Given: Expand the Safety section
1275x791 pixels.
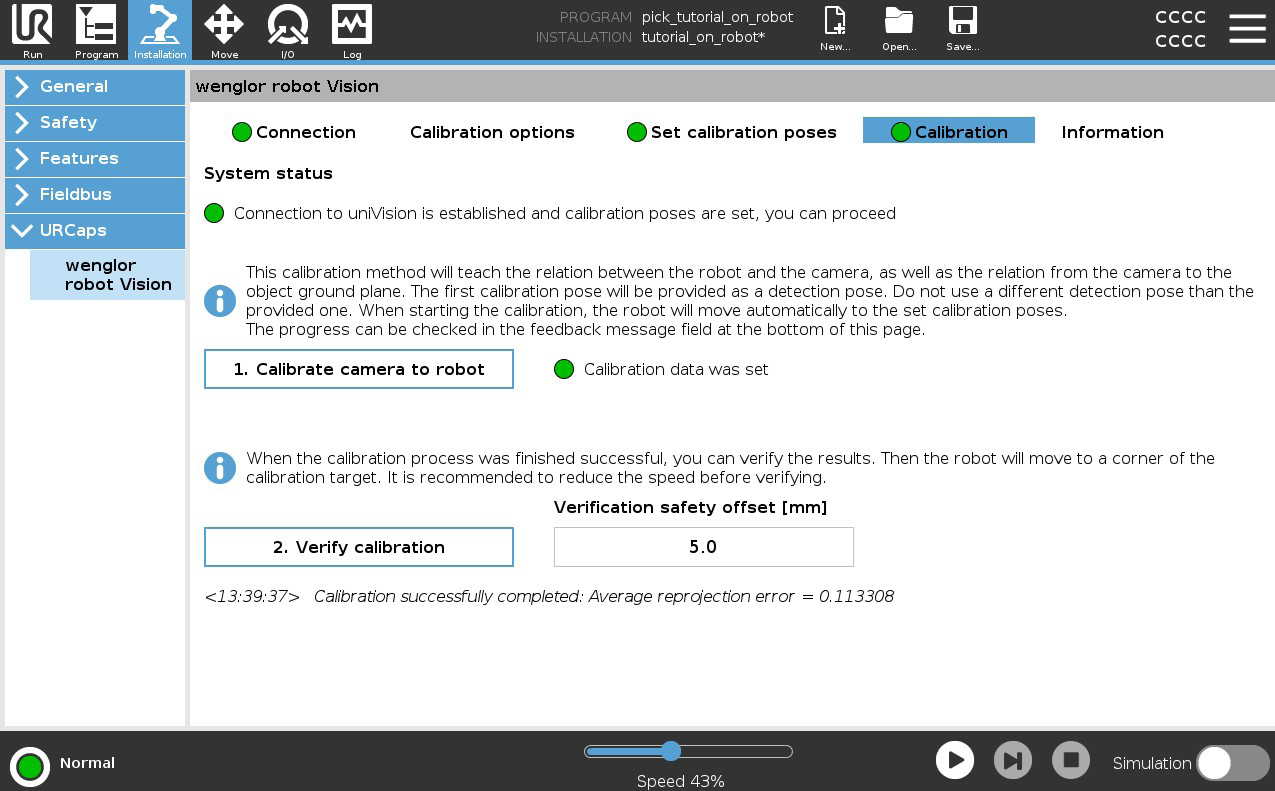Looking at the screenshot, I should point(95,123).
